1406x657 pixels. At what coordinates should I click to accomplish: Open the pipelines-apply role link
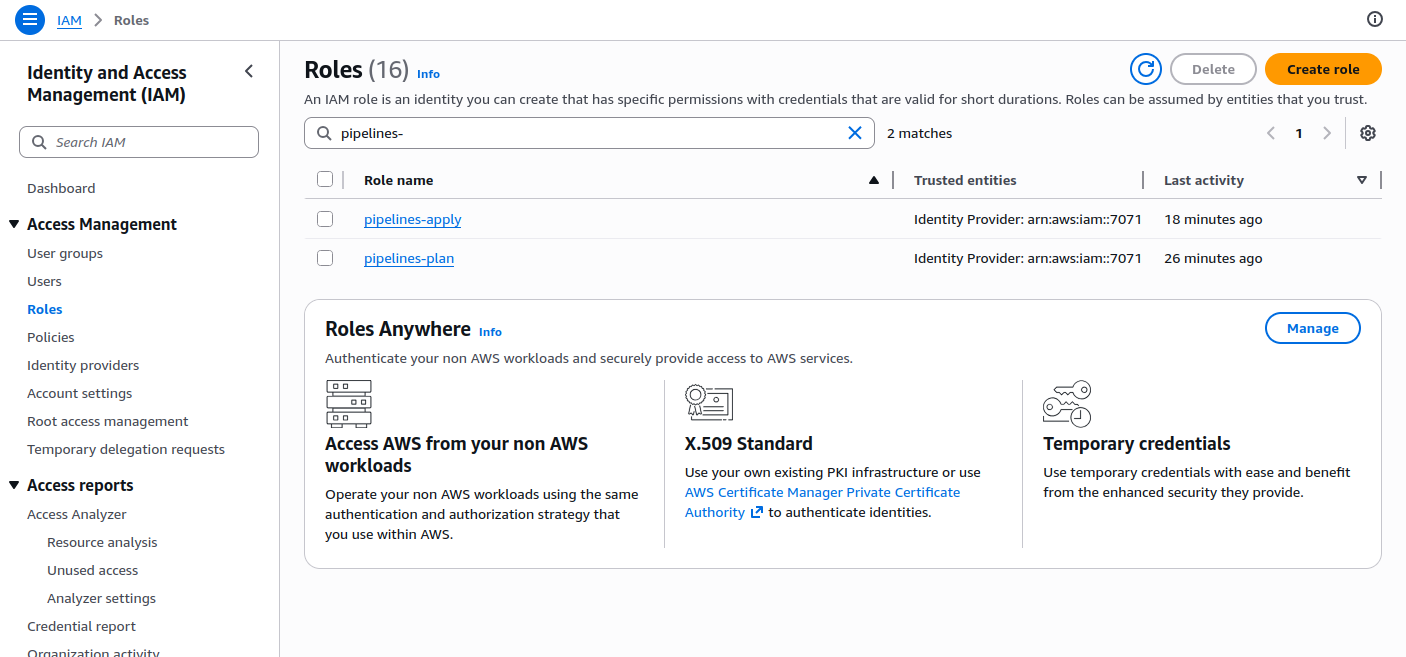tap(412, 219)
